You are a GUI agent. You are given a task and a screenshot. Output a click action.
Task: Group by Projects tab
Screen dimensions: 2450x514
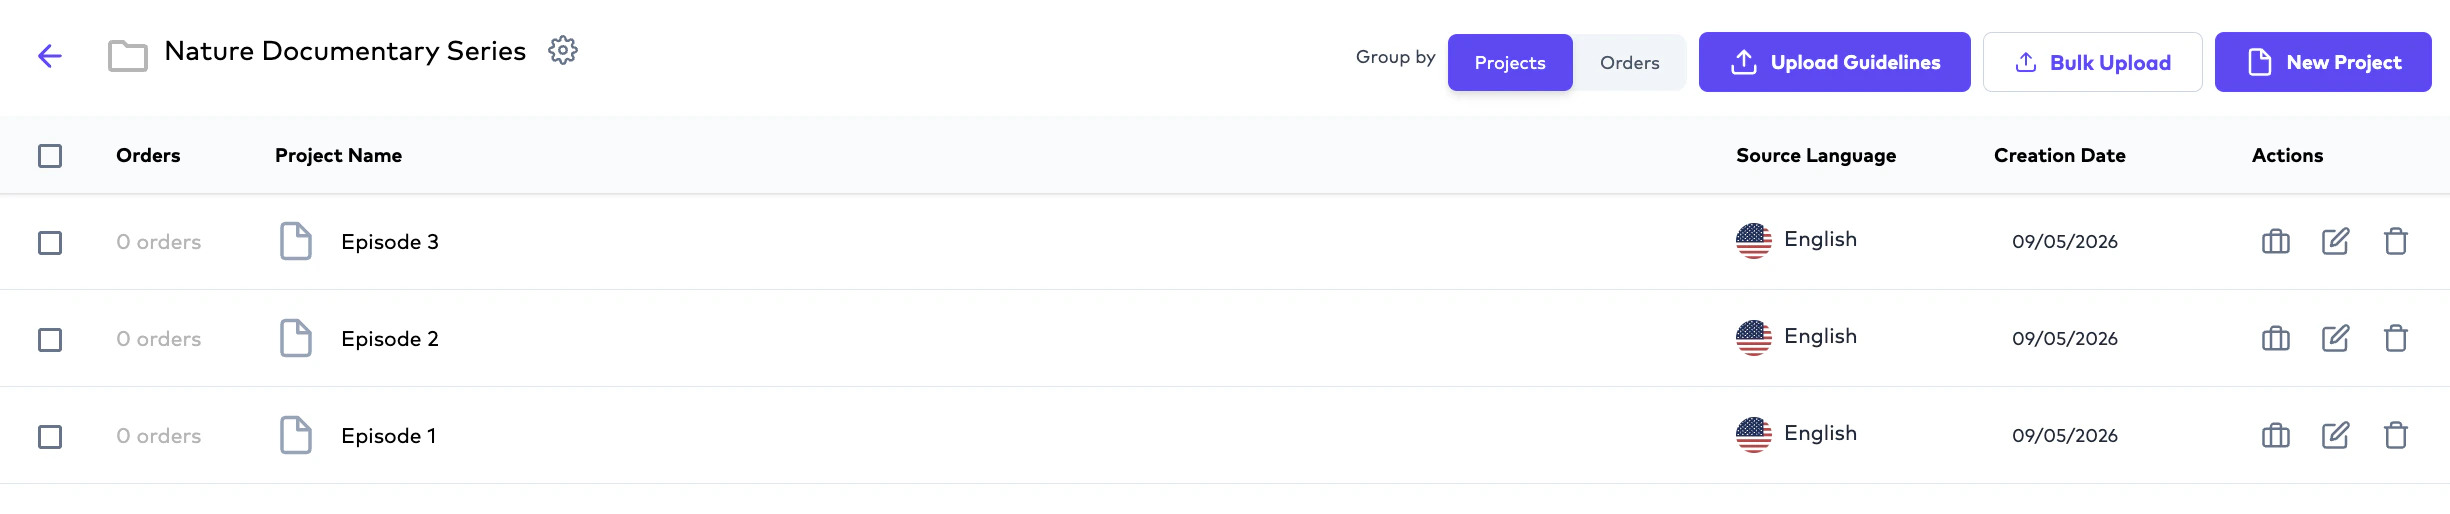tap(1510, 62)
